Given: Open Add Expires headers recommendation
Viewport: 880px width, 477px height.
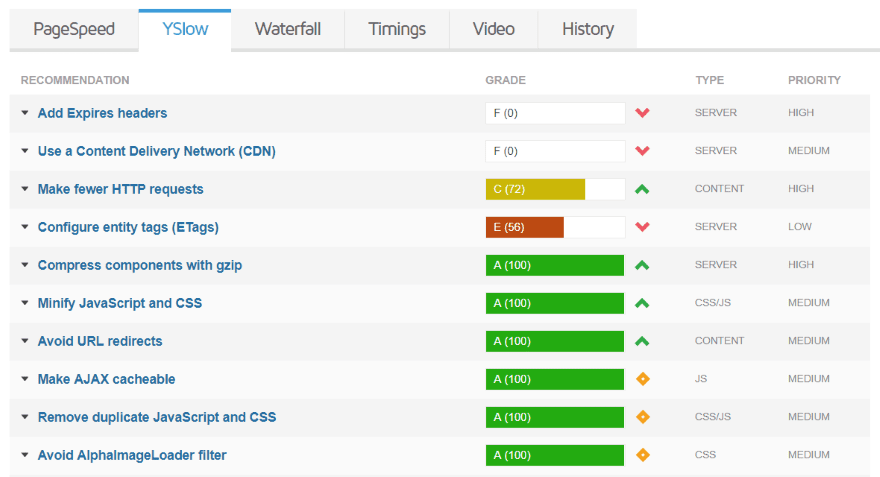Looking at the screenshot, I should (102, 113).
